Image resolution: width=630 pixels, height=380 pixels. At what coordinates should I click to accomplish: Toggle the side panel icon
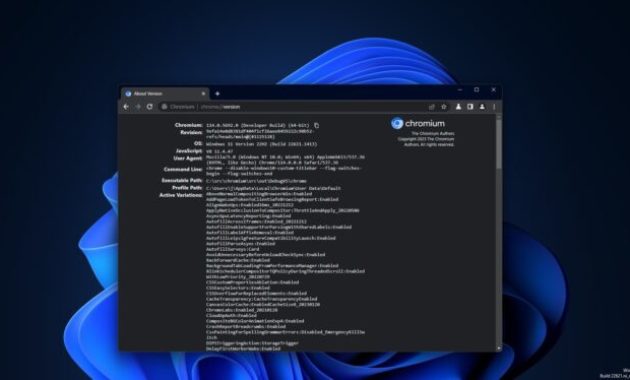point(470,107)
